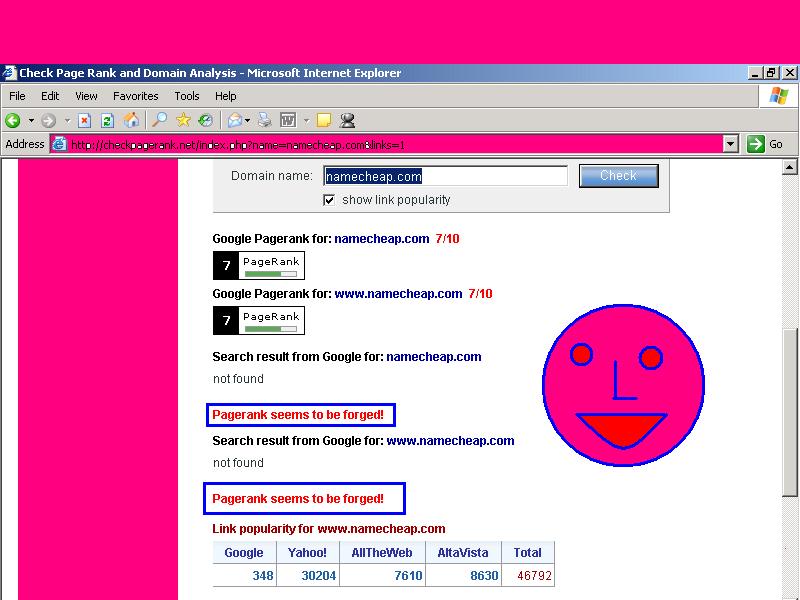
Task: Refresh the page with green arrows icon
Action: [x=107, y=121]
